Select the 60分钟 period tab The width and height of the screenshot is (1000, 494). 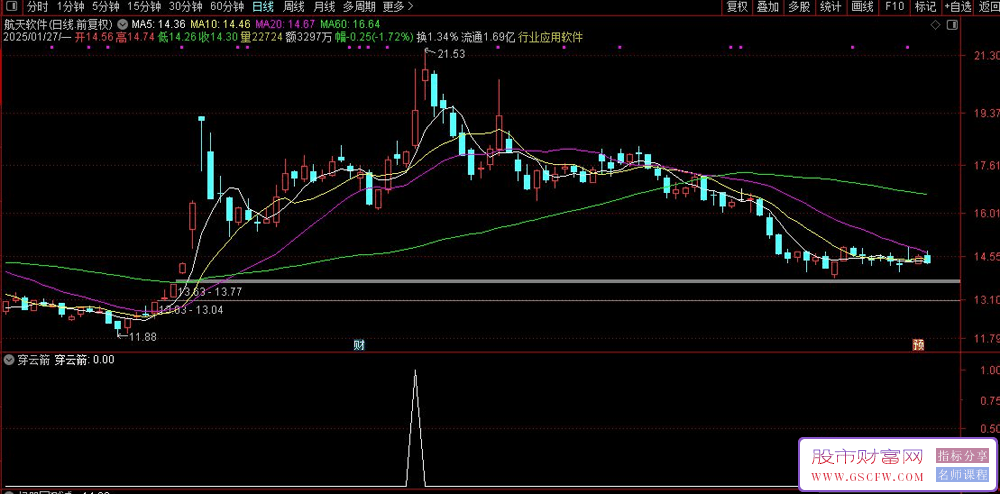227,7
